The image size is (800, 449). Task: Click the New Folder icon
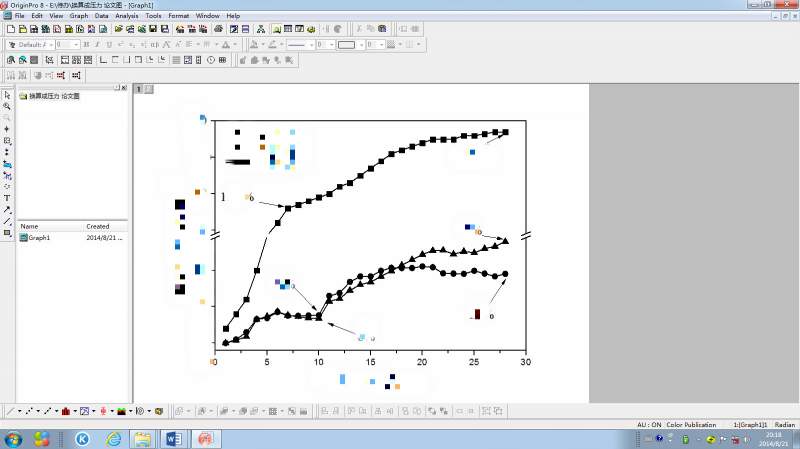tap(22, 29)
